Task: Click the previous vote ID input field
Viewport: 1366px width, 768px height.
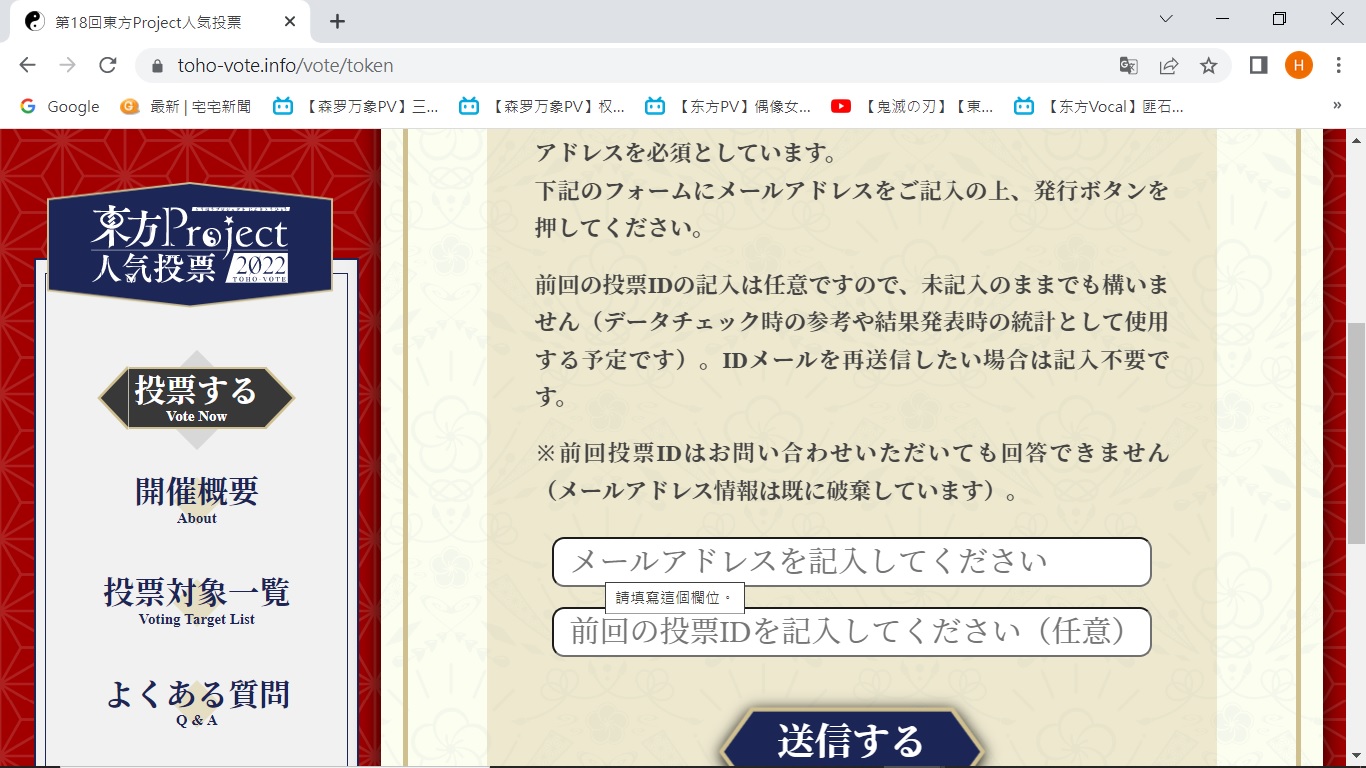Action: point(851,632)
